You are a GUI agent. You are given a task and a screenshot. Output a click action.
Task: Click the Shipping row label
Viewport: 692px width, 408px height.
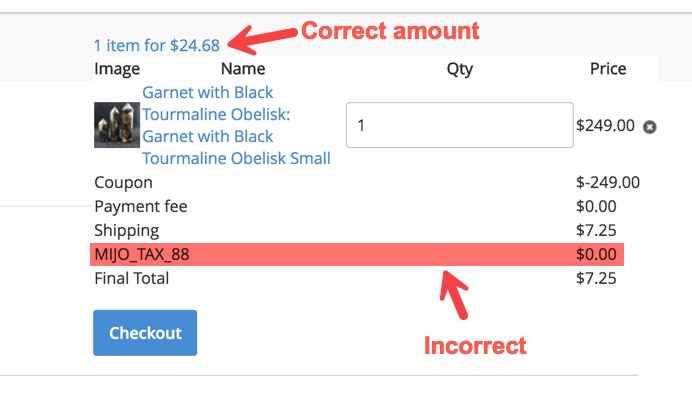click(x=127, y=231)
